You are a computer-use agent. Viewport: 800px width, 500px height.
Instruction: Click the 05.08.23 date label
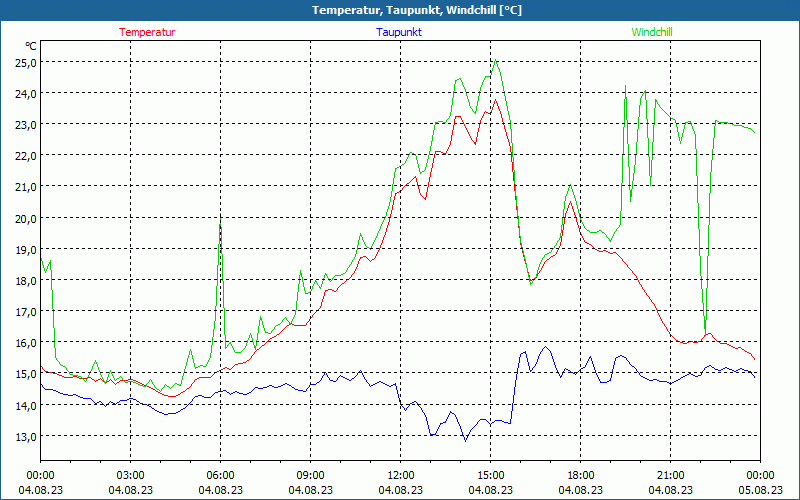pos(760,489)
